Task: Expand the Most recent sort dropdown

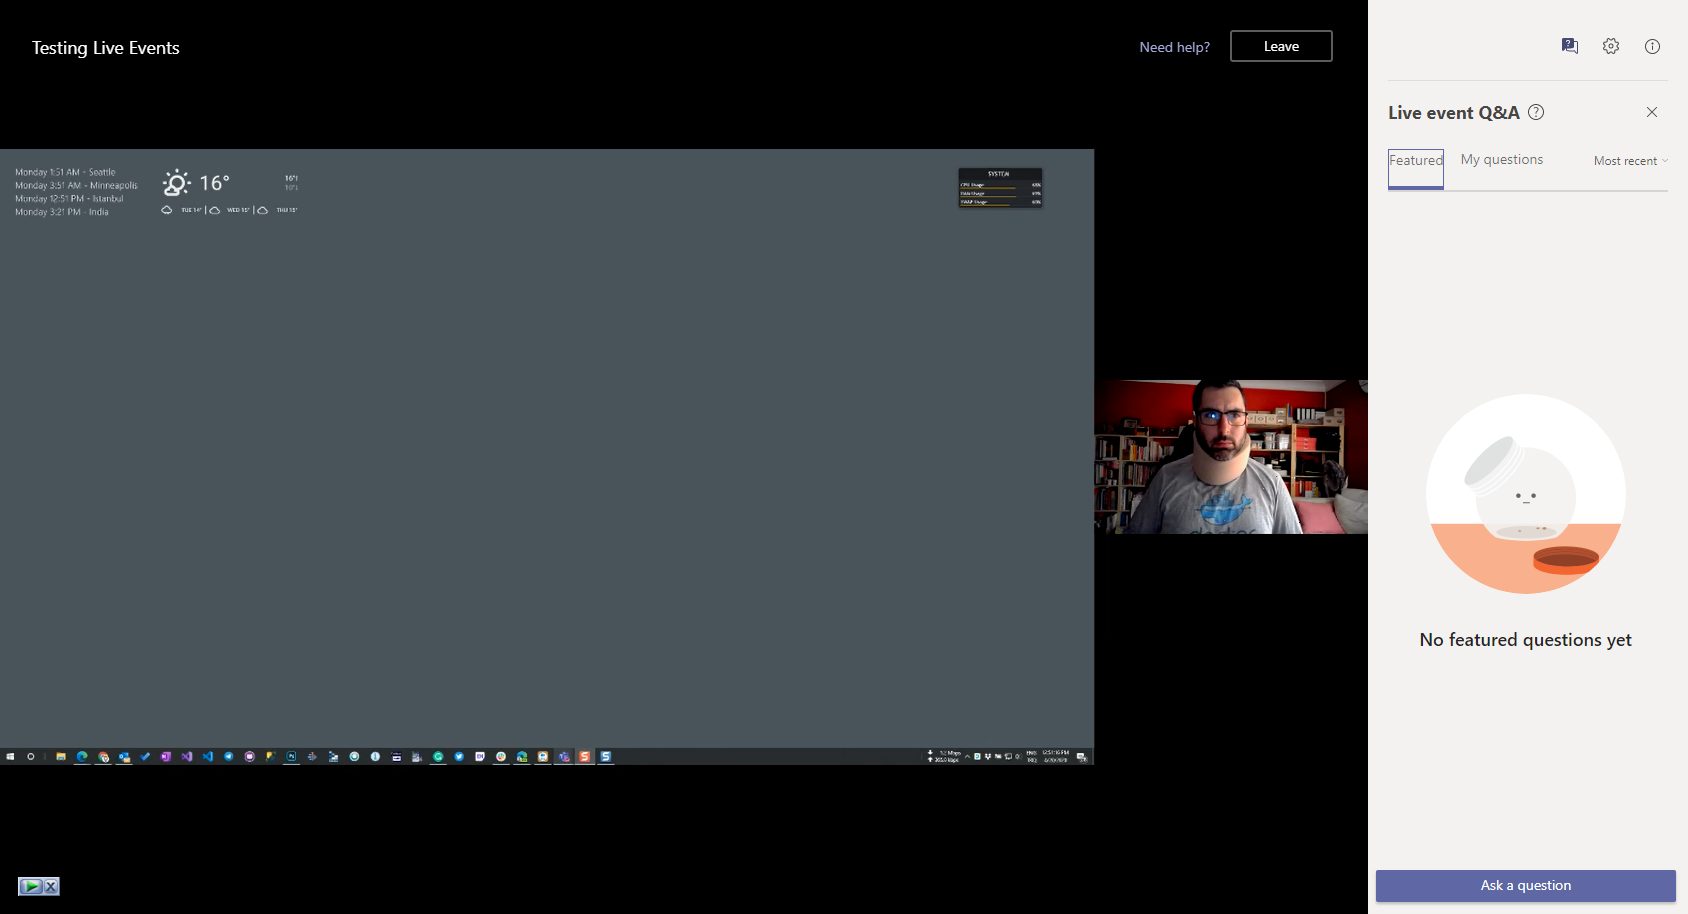Action: [x=1630, y=161]
